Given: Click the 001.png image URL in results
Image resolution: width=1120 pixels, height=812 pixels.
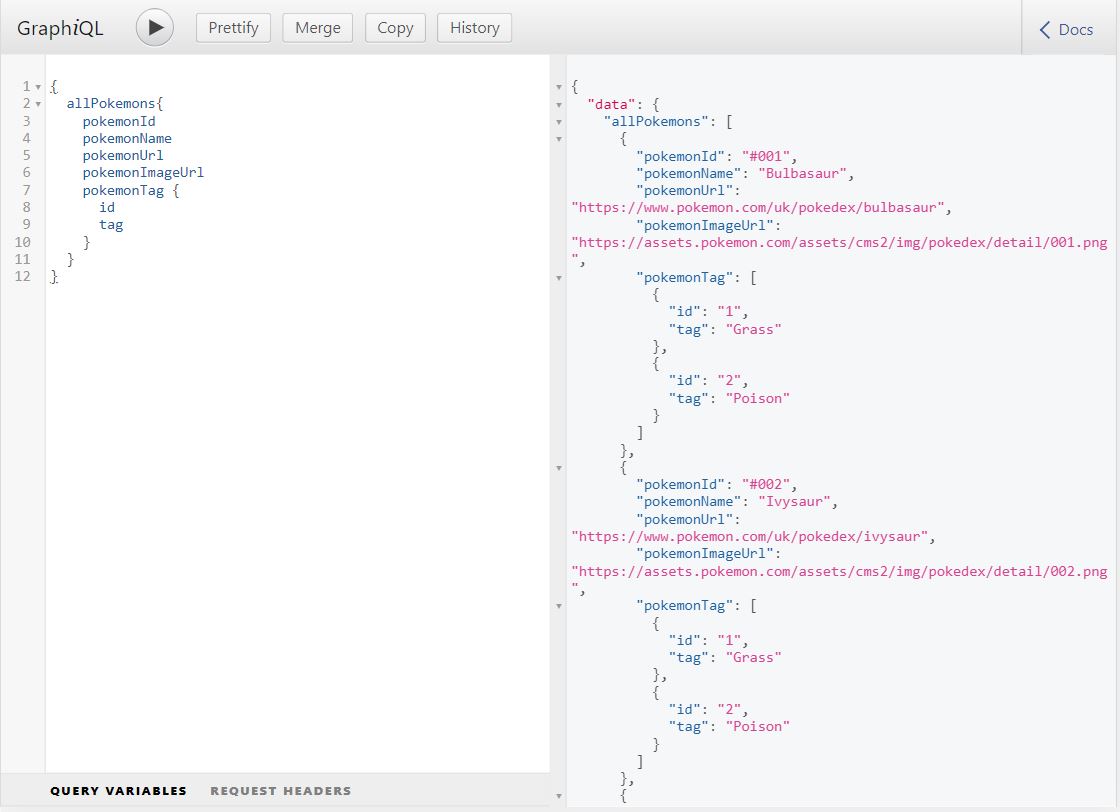Looking at the screenshot, I should click(839, 243).
